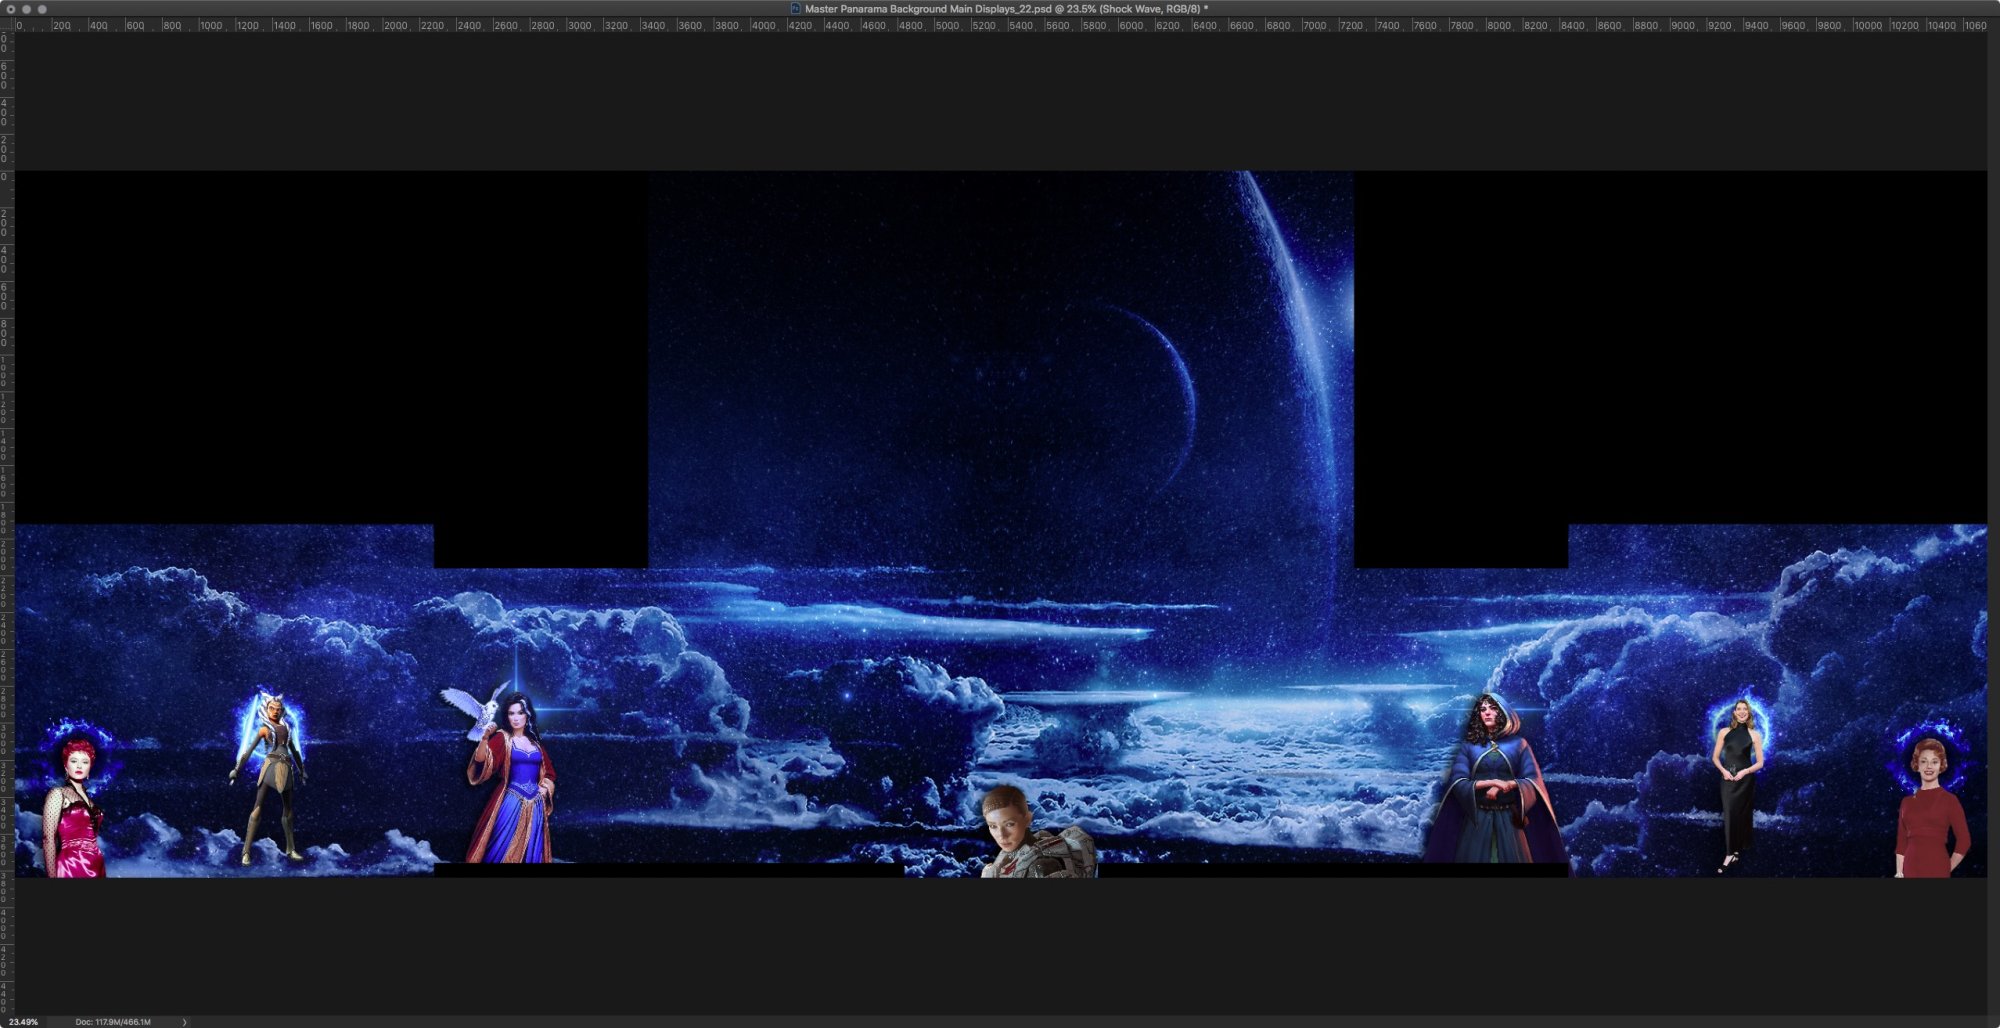Minimize the document window
The image size is (2000, 1028).
coord(27,8)
